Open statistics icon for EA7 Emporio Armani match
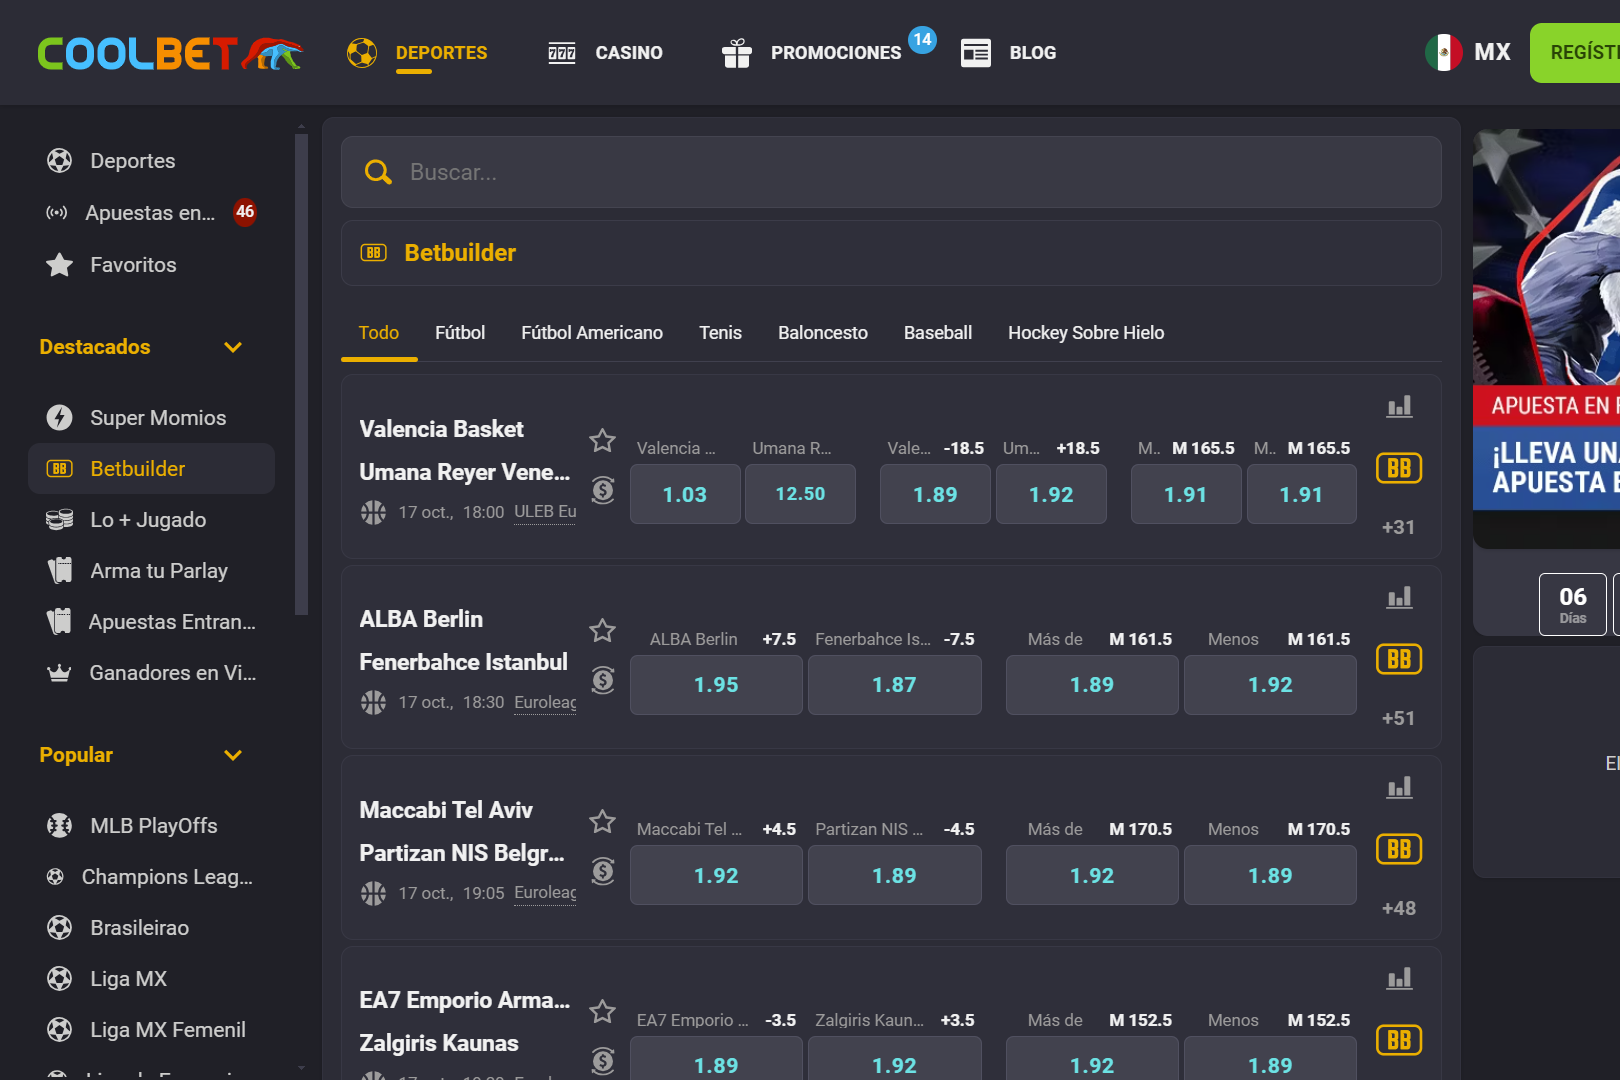 click(x=1399, y=978)
